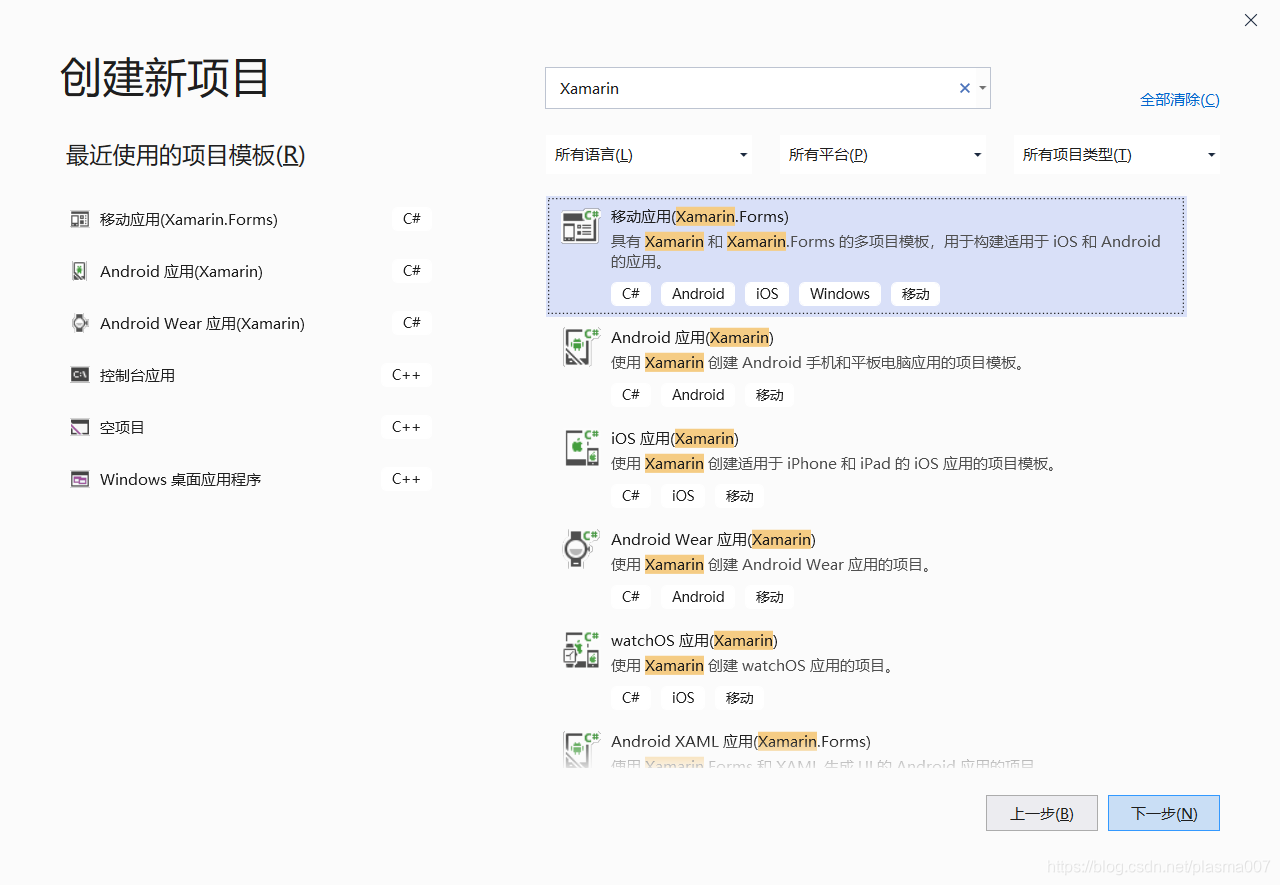Click the Android 应用(Xamarin) result icon
Image resolution: width=1280 pixels, height=885 pixels.
click(x=581, y=347)
